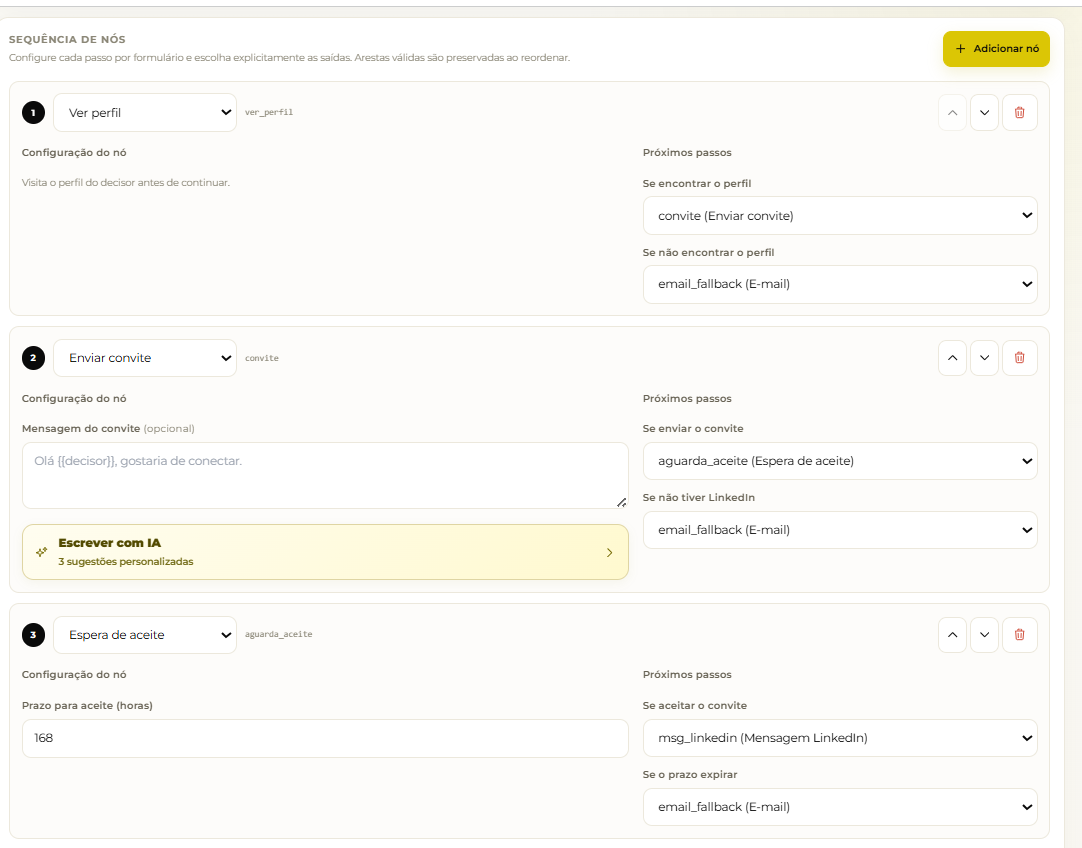
Task: Click the Mensagem do convite text area
Action: pos(325,475)
